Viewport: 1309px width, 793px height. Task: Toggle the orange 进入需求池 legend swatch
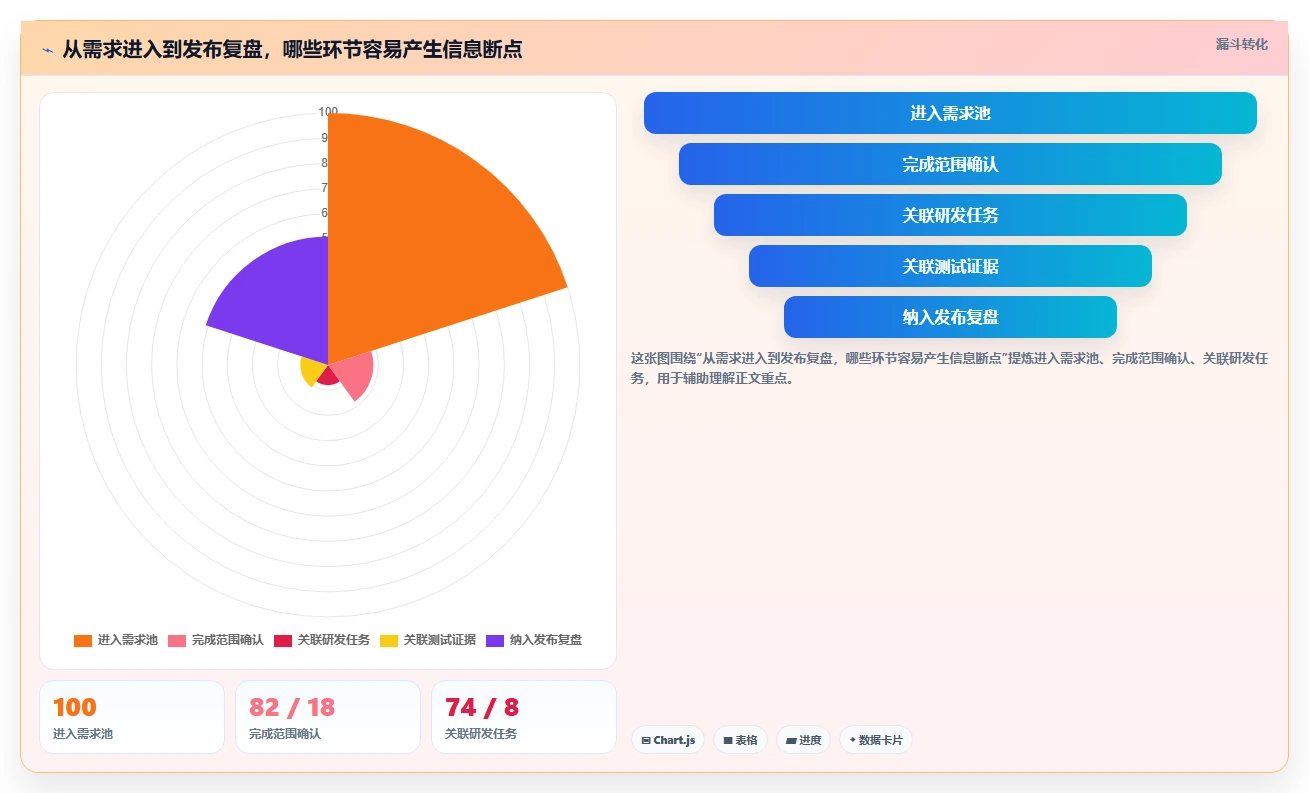83,640
